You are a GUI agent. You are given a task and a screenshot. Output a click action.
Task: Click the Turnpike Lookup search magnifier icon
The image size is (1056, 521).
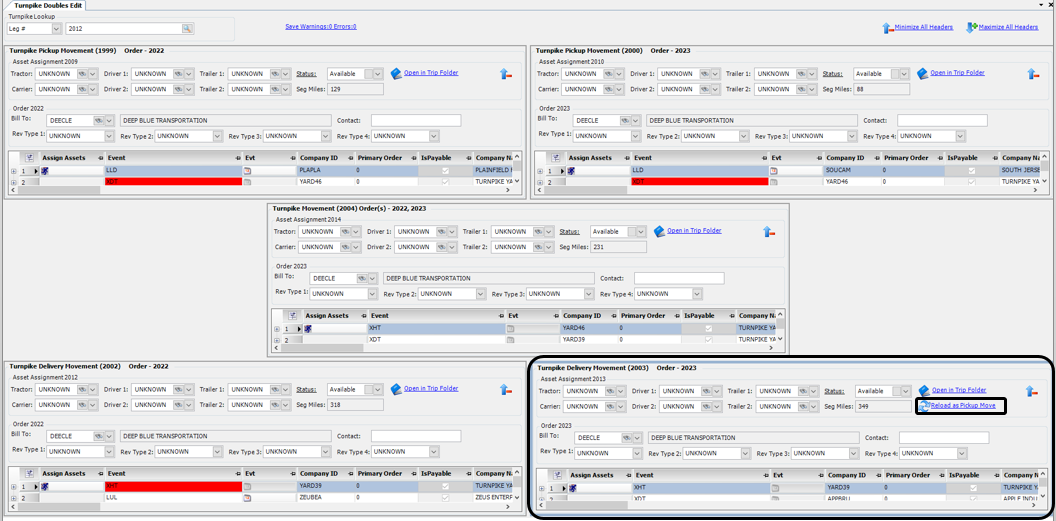coord(187,29)
